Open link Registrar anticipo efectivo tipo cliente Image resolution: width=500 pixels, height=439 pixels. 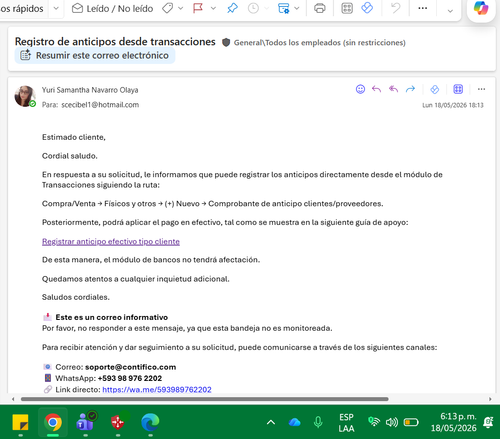click(111, 241)
